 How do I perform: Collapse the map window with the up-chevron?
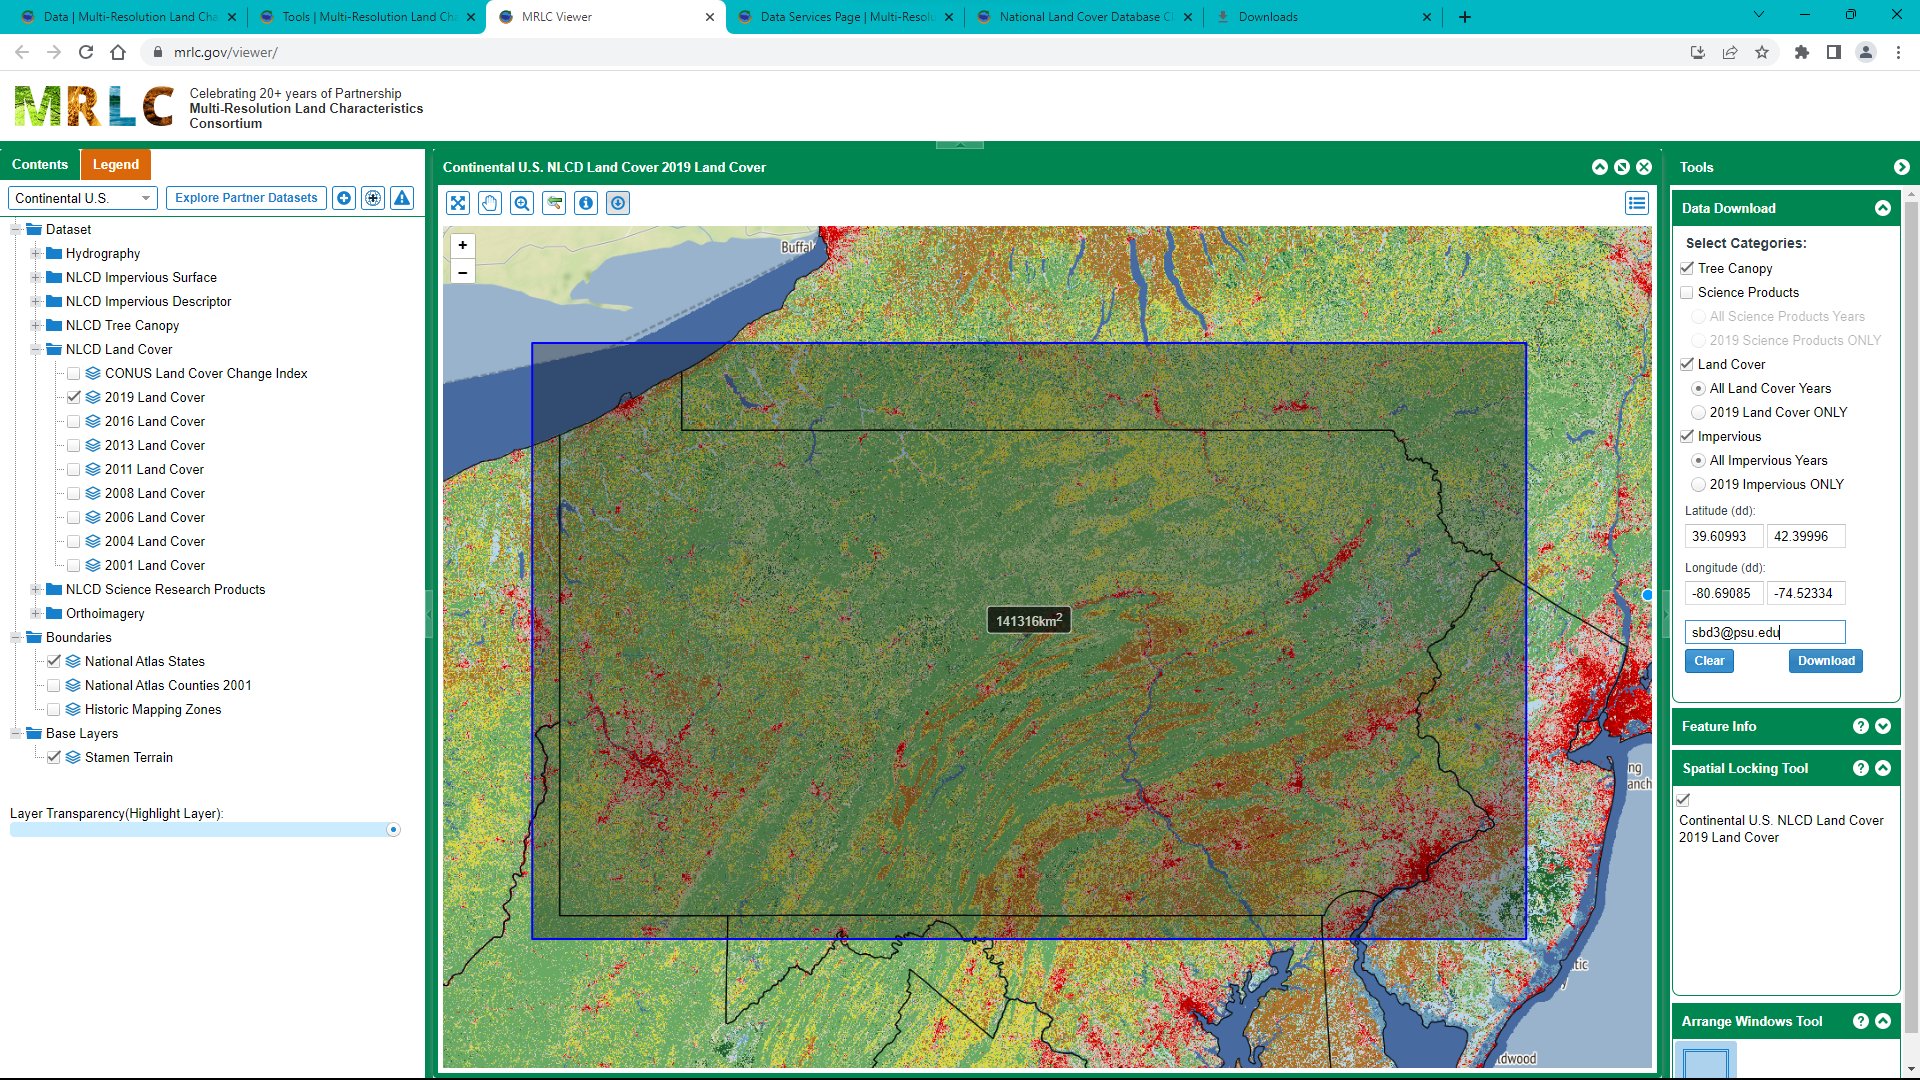[x=1600, y=167]
